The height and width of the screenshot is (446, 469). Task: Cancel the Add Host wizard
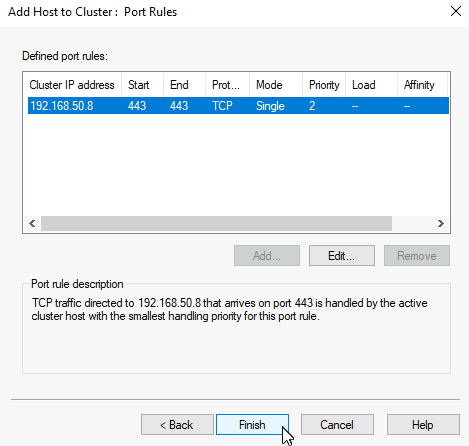tap(337, 425)
